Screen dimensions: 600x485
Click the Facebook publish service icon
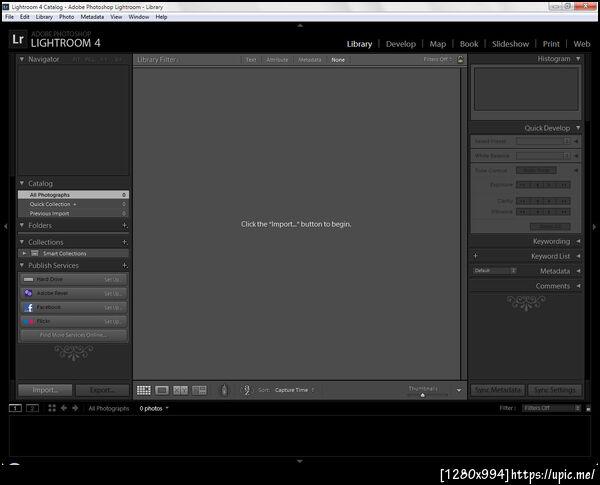point(28,307)
